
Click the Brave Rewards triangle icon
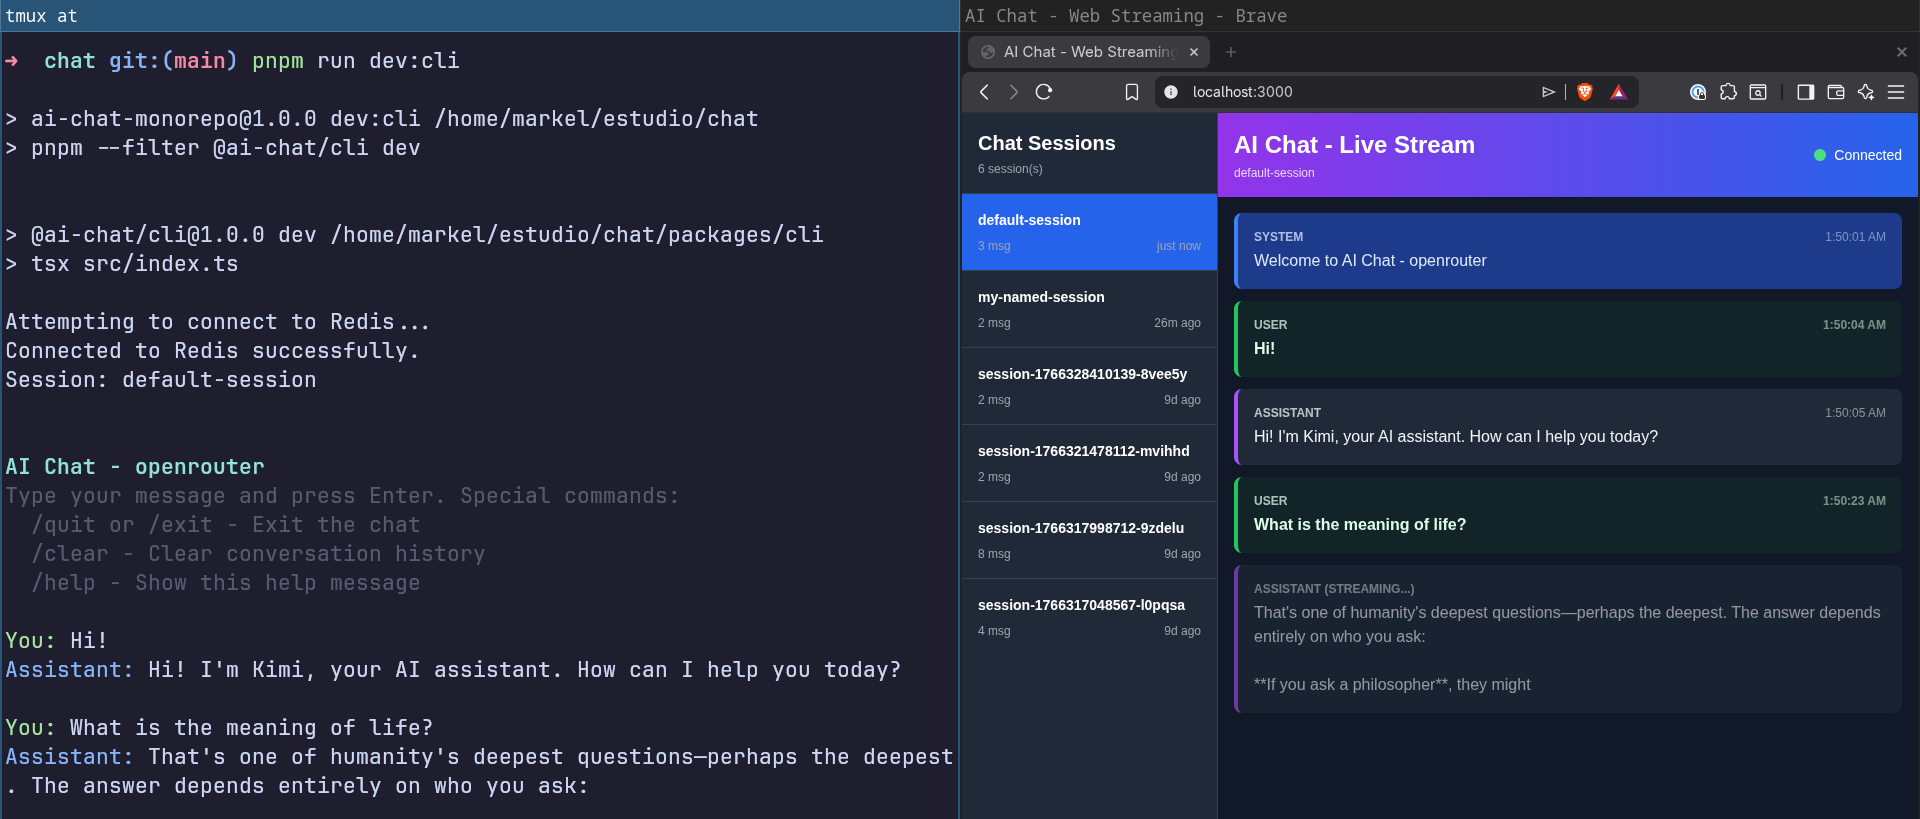1618,92
